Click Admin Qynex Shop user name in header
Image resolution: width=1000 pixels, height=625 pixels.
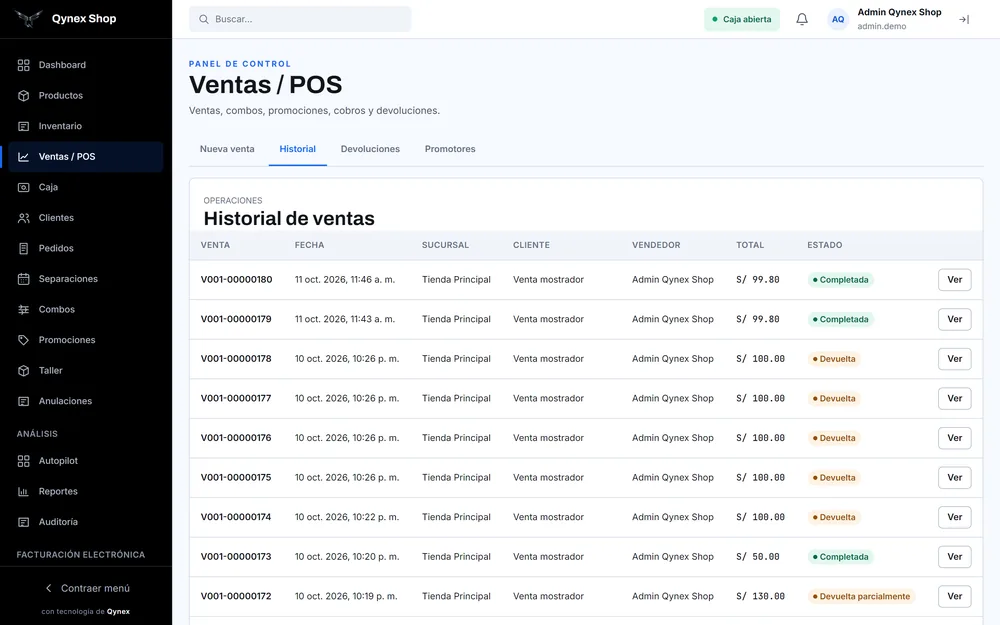click(899, 12)
